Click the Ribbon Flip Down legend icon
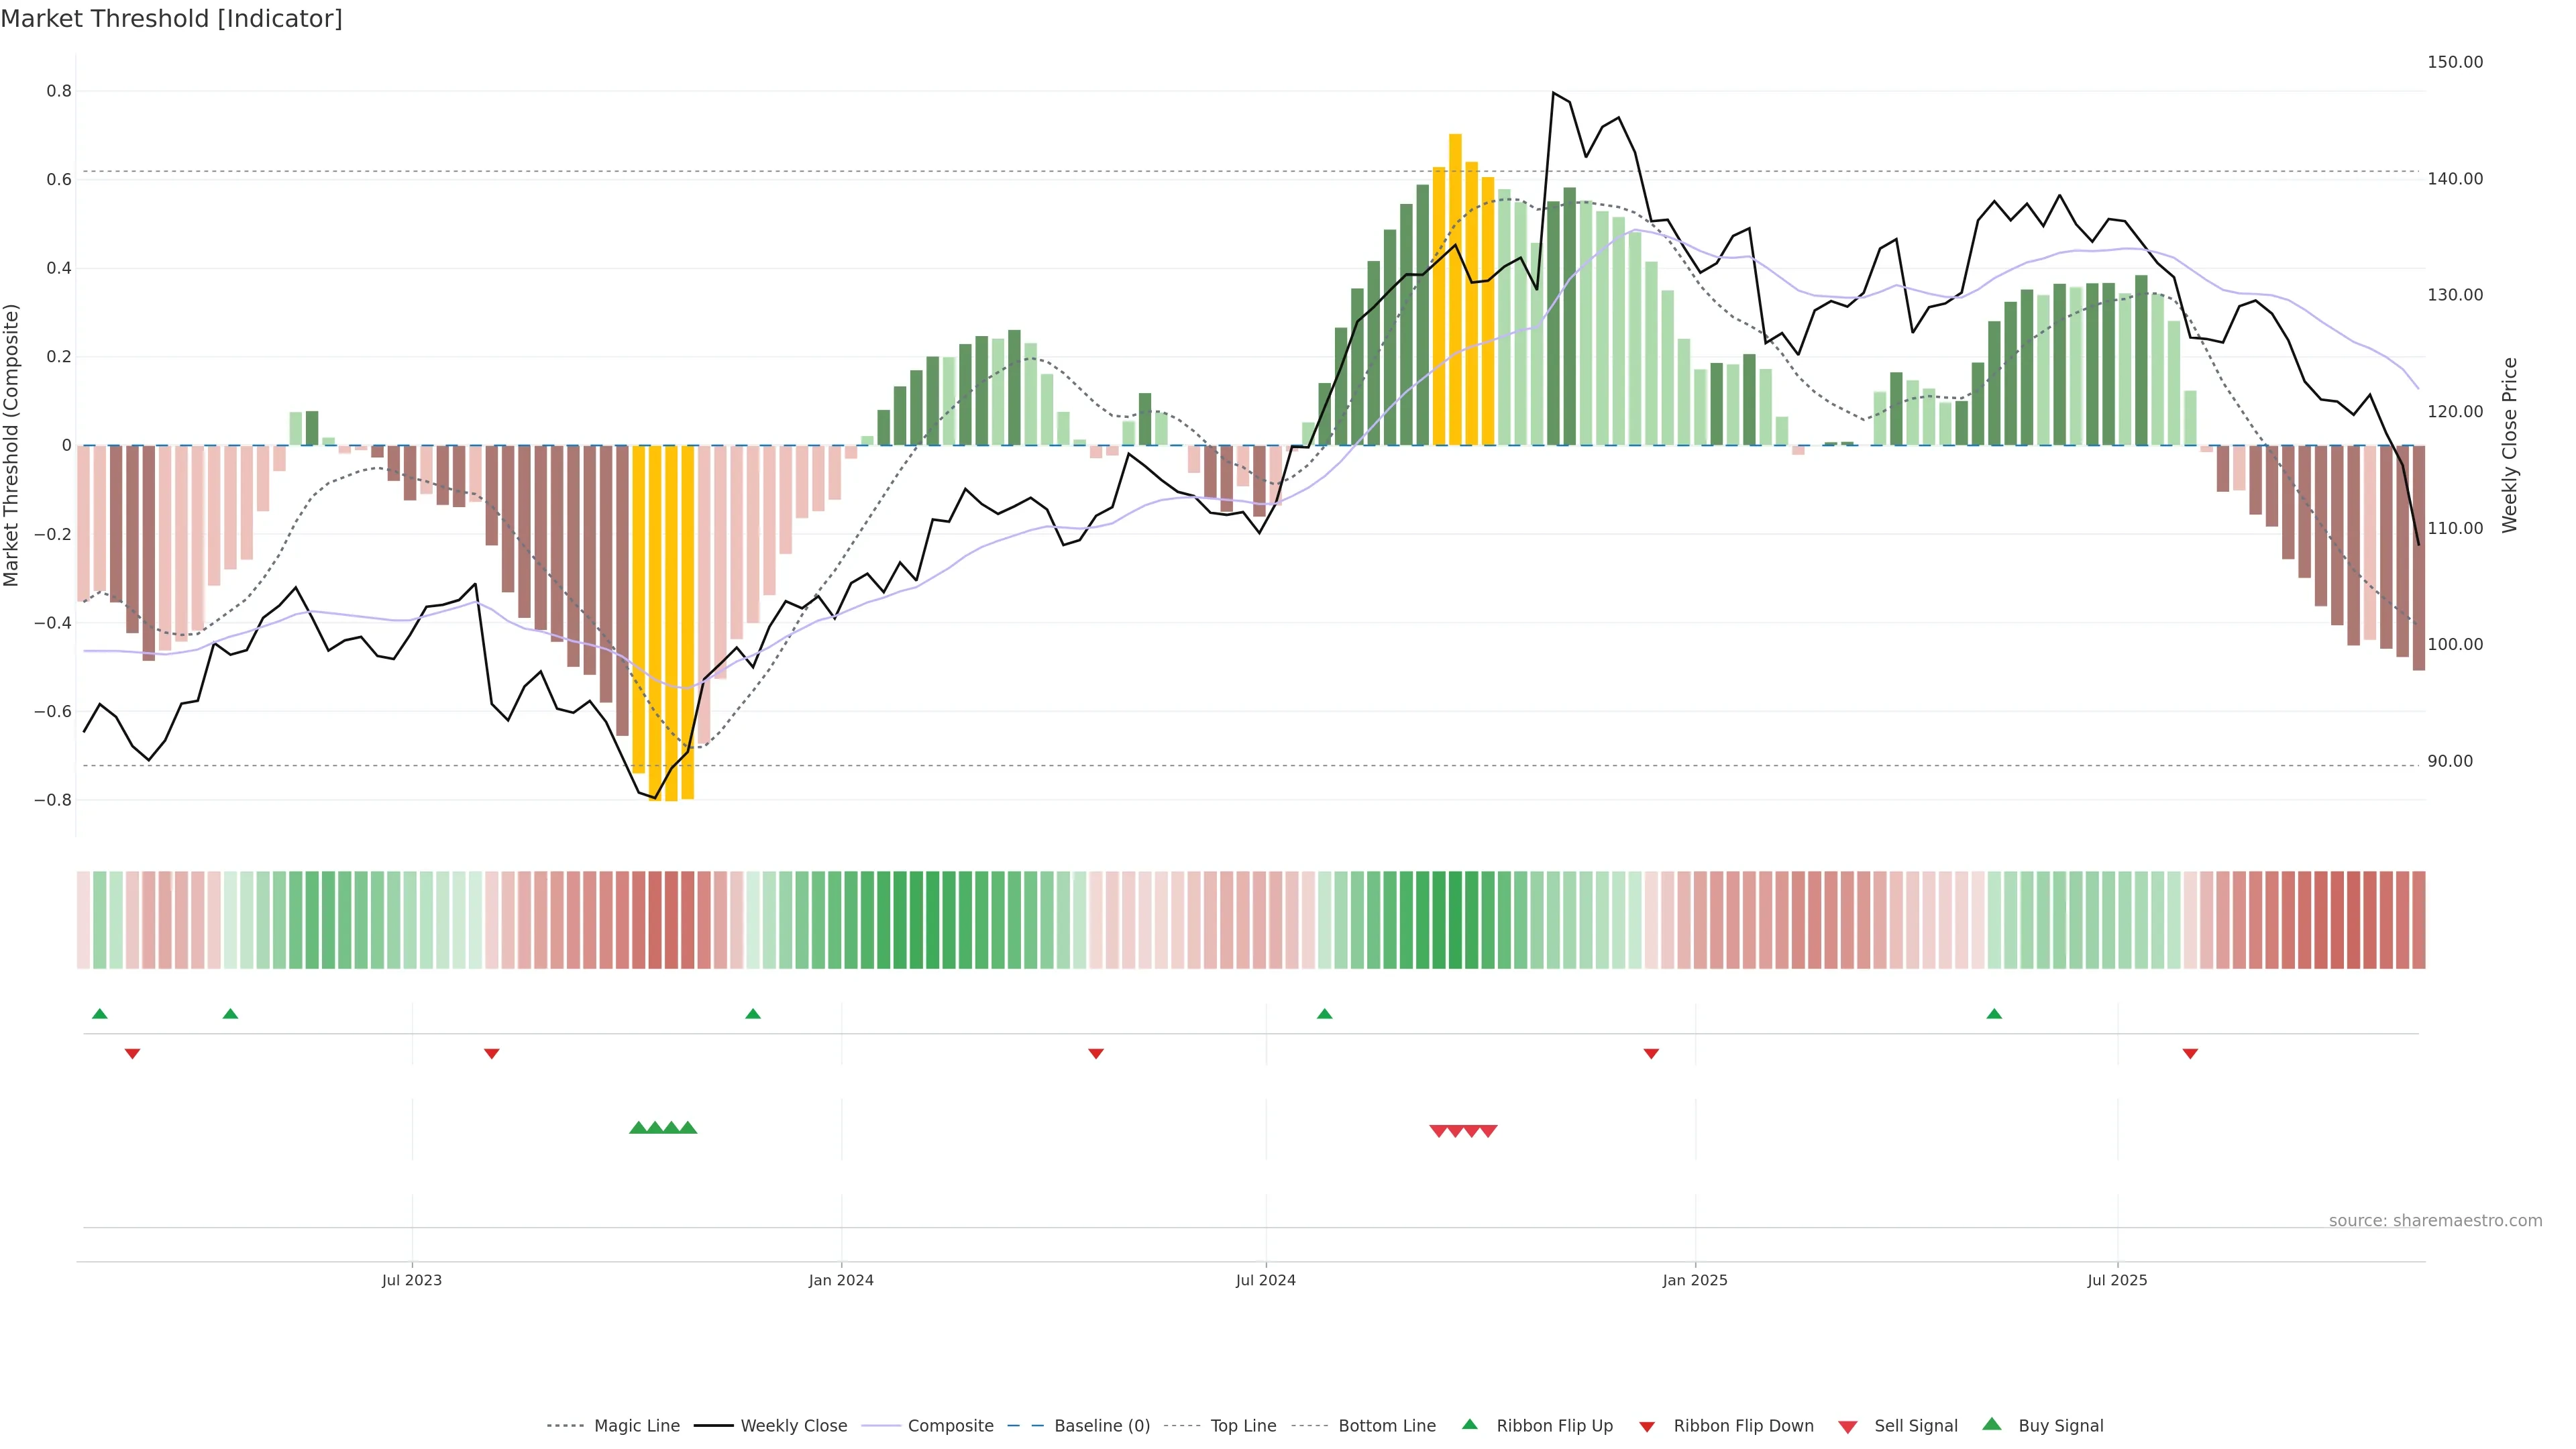 [x=1646, y=1426]
